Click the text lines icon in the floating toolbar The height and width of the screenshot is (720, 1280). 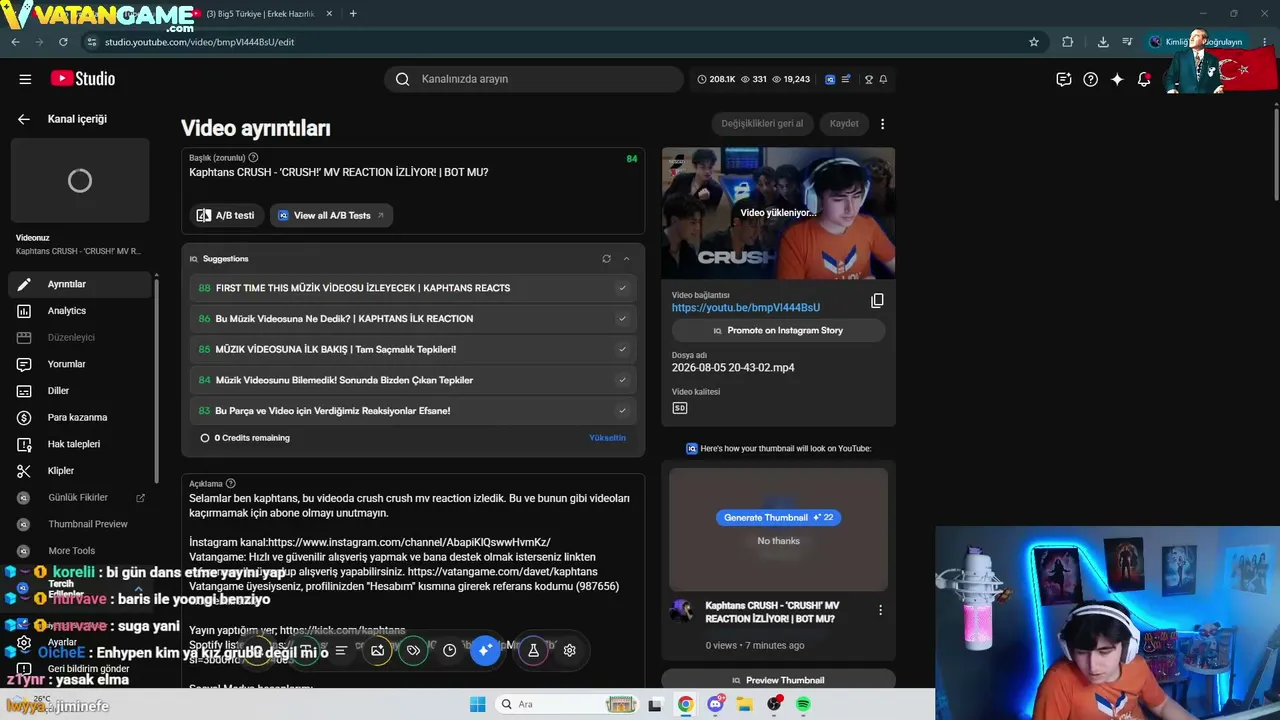(x=341, y=650)
